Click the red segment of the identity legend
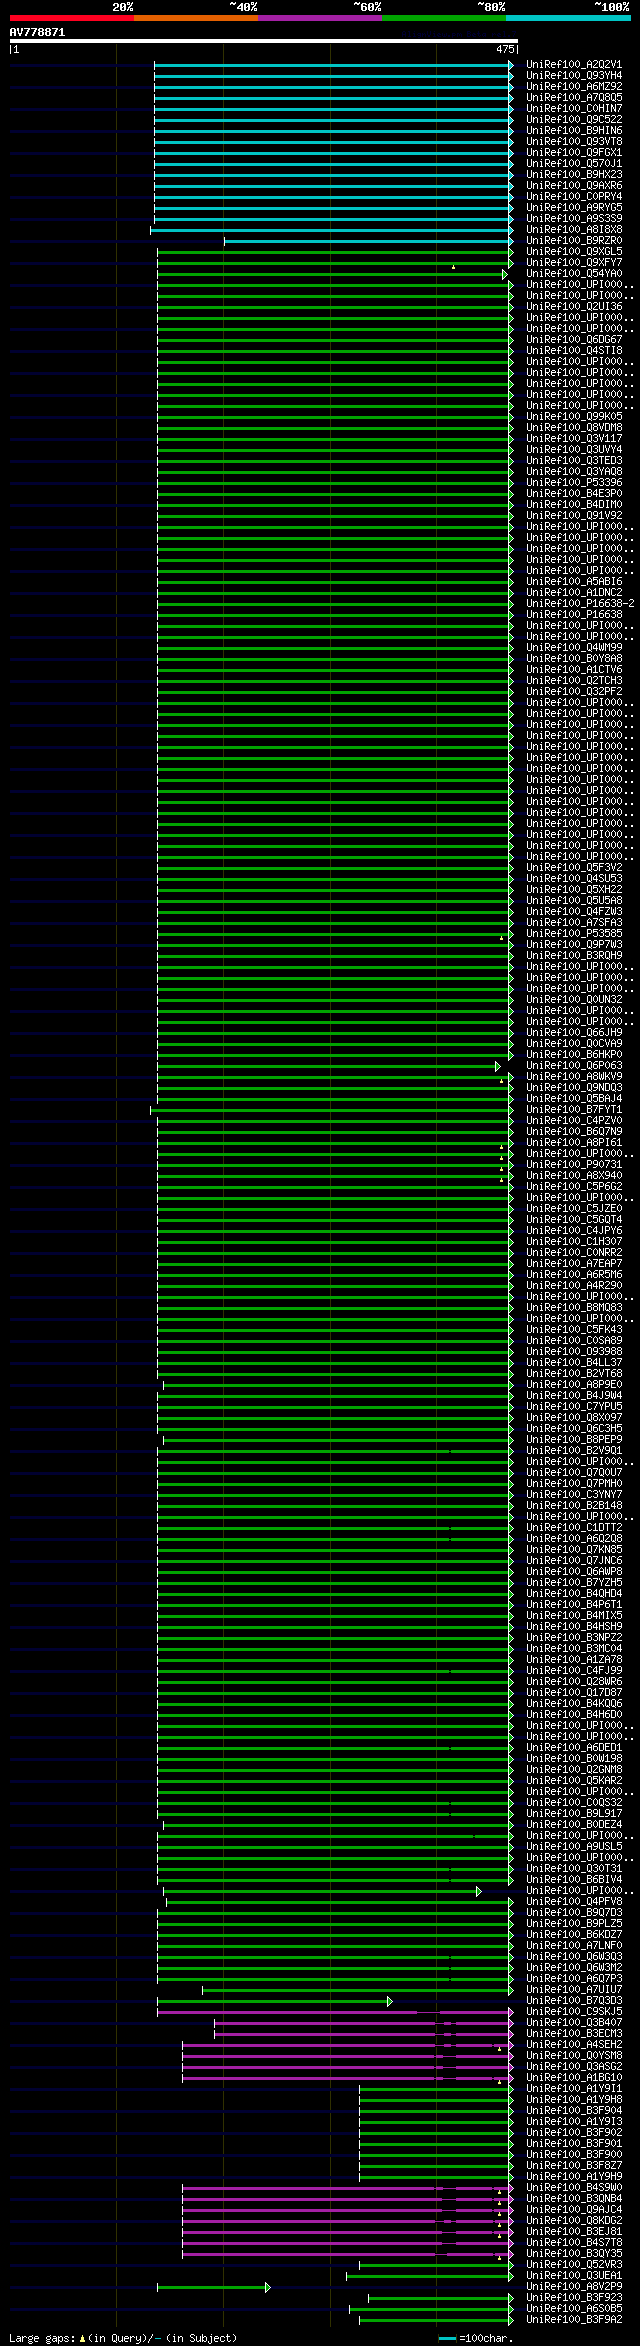 click(71, 18)
